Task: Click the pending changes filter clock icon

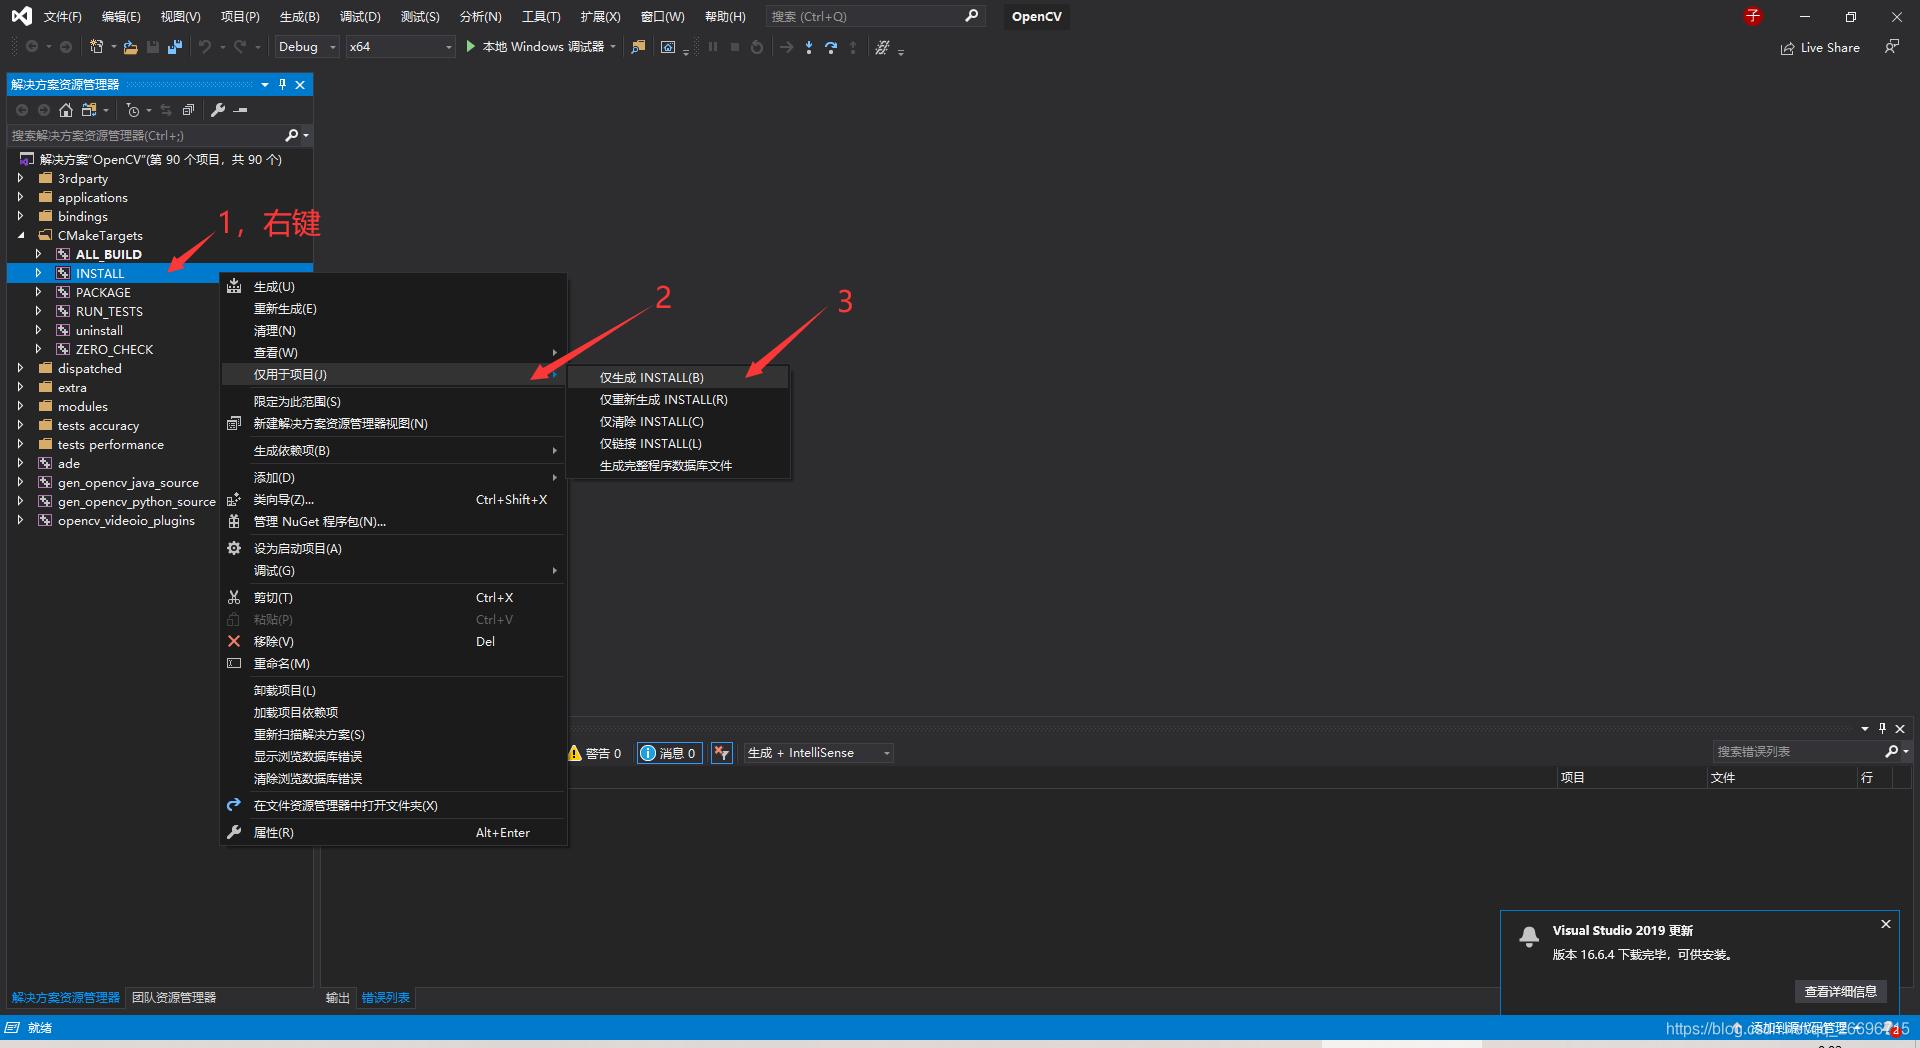Action: (133, 110)
